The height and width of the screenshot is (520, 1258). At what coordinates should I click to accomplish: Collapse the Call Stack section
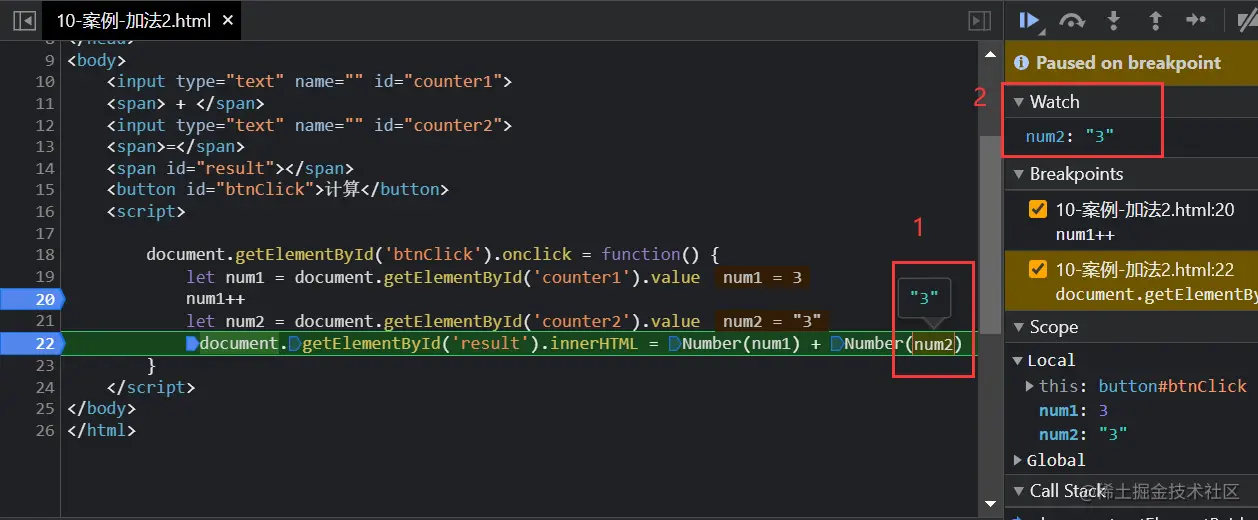[x=1019, y=490]
